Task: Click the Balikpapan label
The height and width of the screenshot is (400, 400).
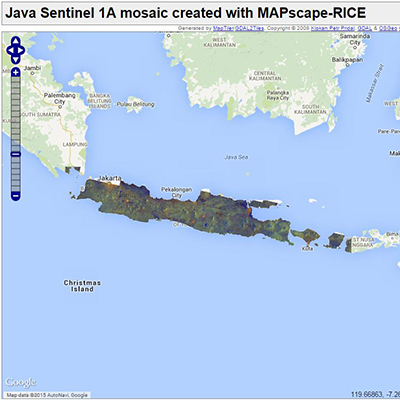Action: 347,60
